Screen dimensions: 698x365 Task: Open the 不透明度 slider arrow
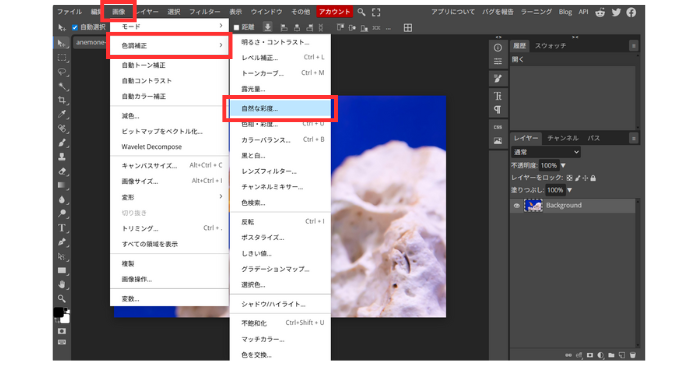[563, 166]
